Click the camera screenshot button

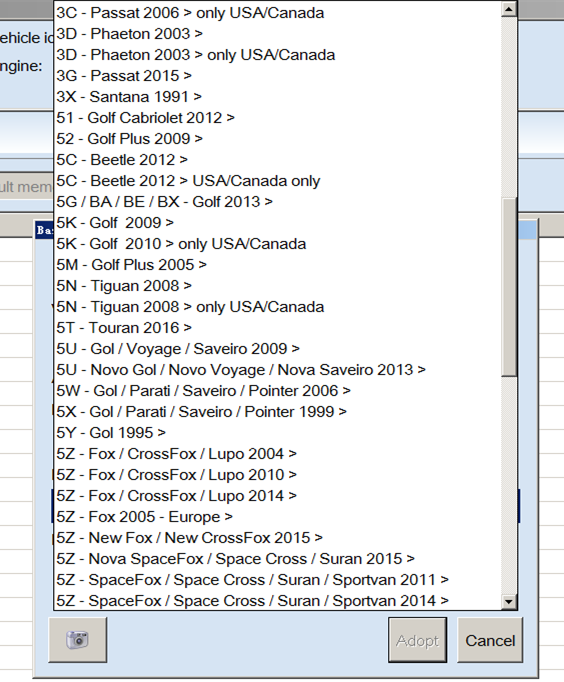pyautogui.click(x=77, y=640)
